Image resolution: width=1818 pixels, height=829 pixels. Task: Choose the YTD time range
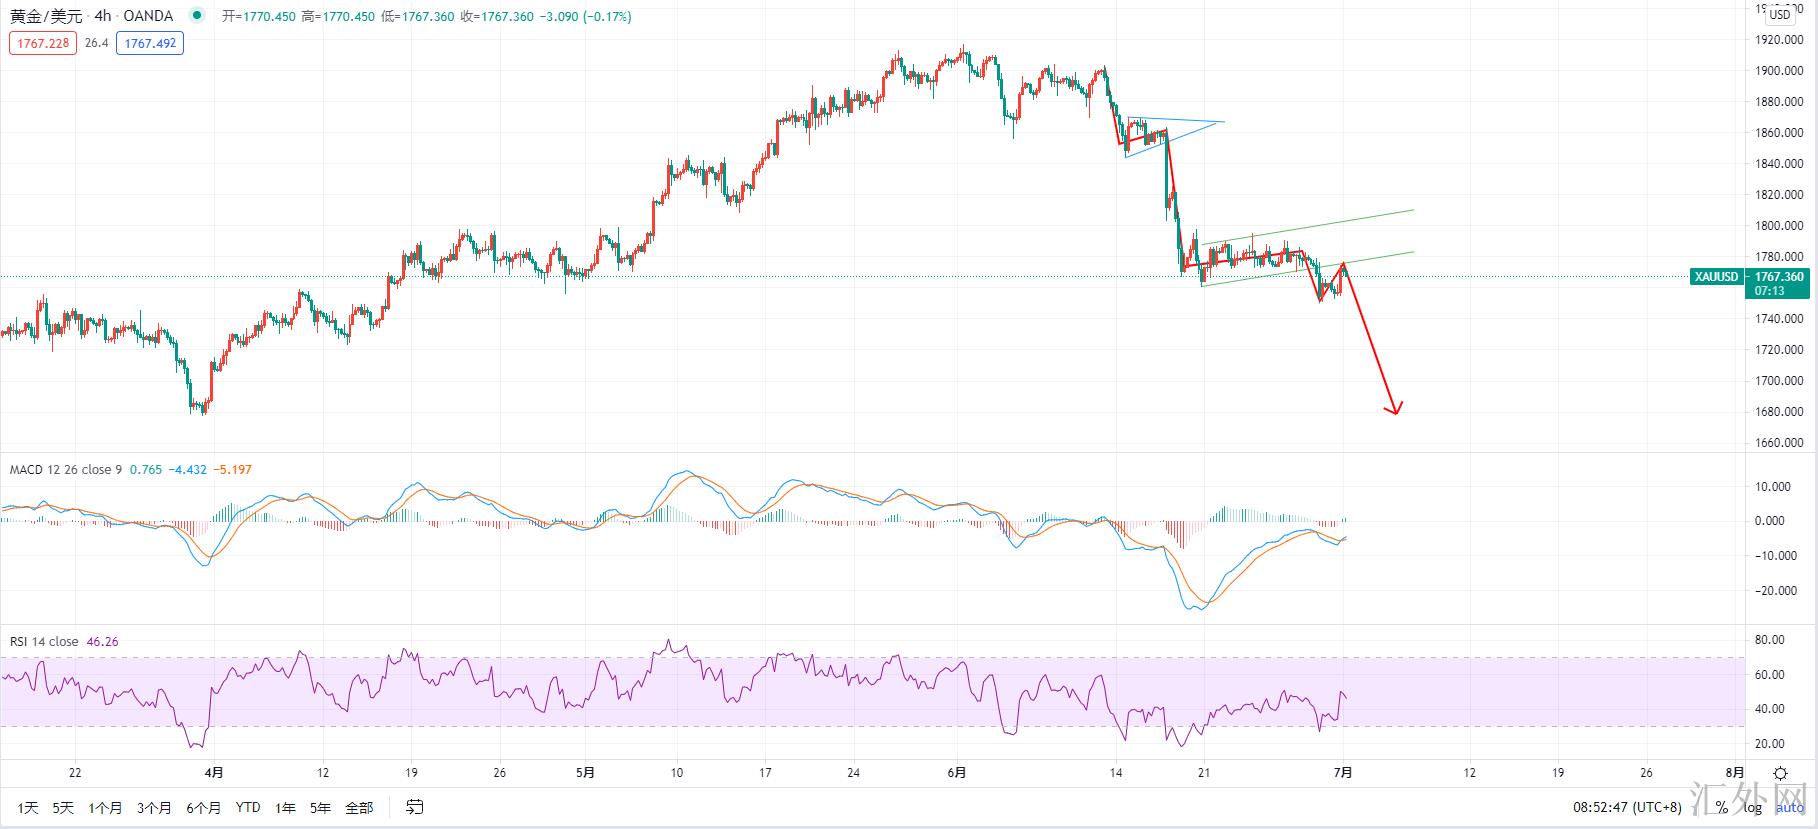248,807
